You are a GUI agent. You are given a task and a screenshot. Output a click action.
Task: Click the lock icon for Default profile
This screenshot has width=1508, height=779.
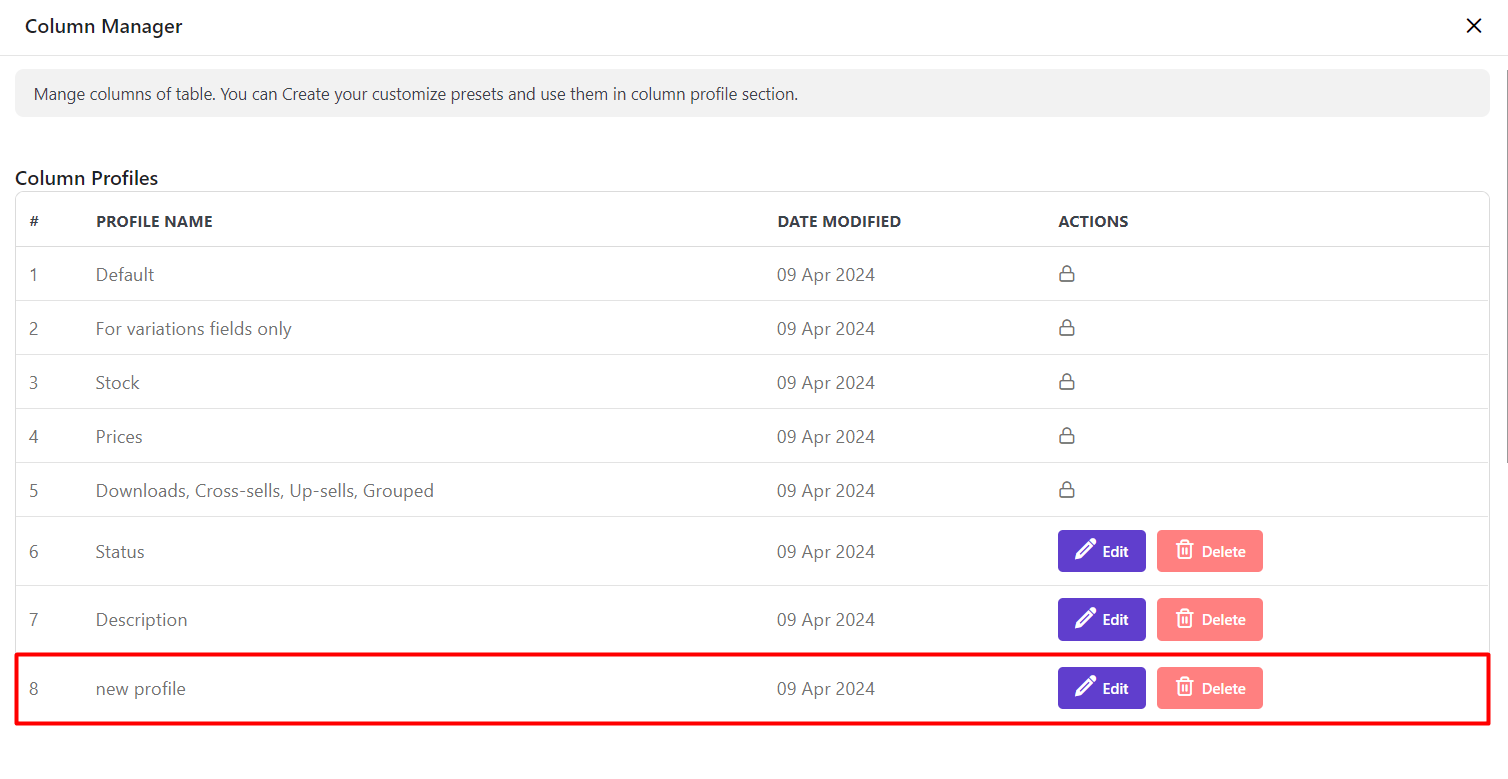coord(1066,274)
